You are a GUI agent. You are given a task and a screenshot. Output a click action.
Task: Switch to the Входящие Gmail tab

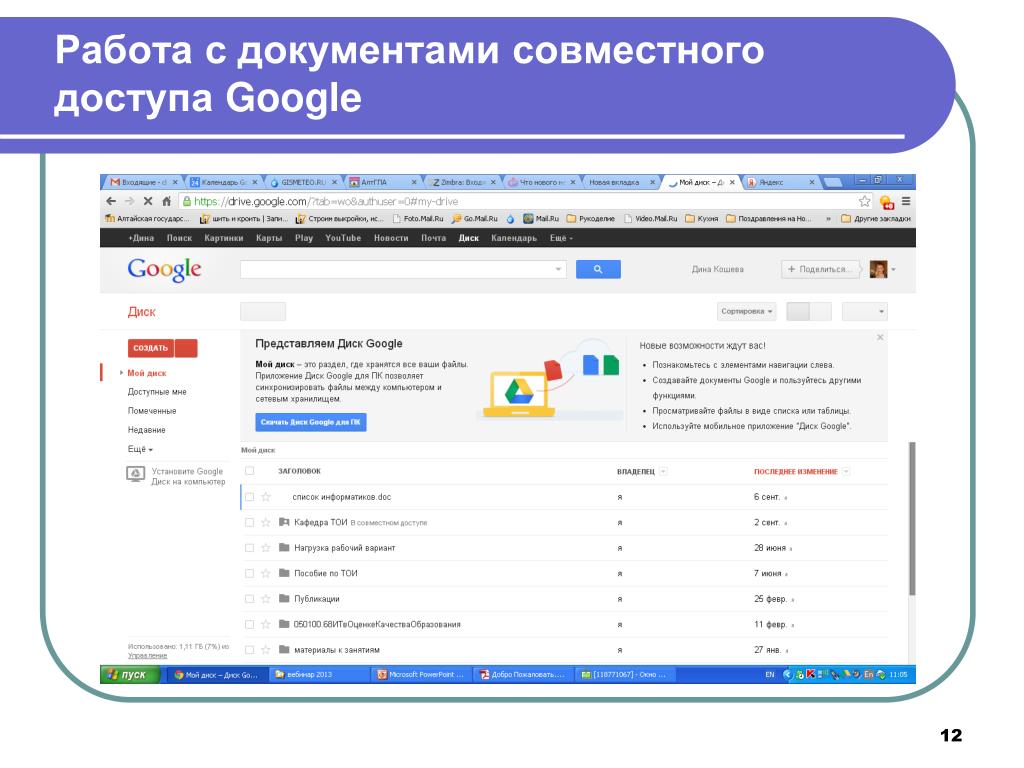click(x=143, y=182)
